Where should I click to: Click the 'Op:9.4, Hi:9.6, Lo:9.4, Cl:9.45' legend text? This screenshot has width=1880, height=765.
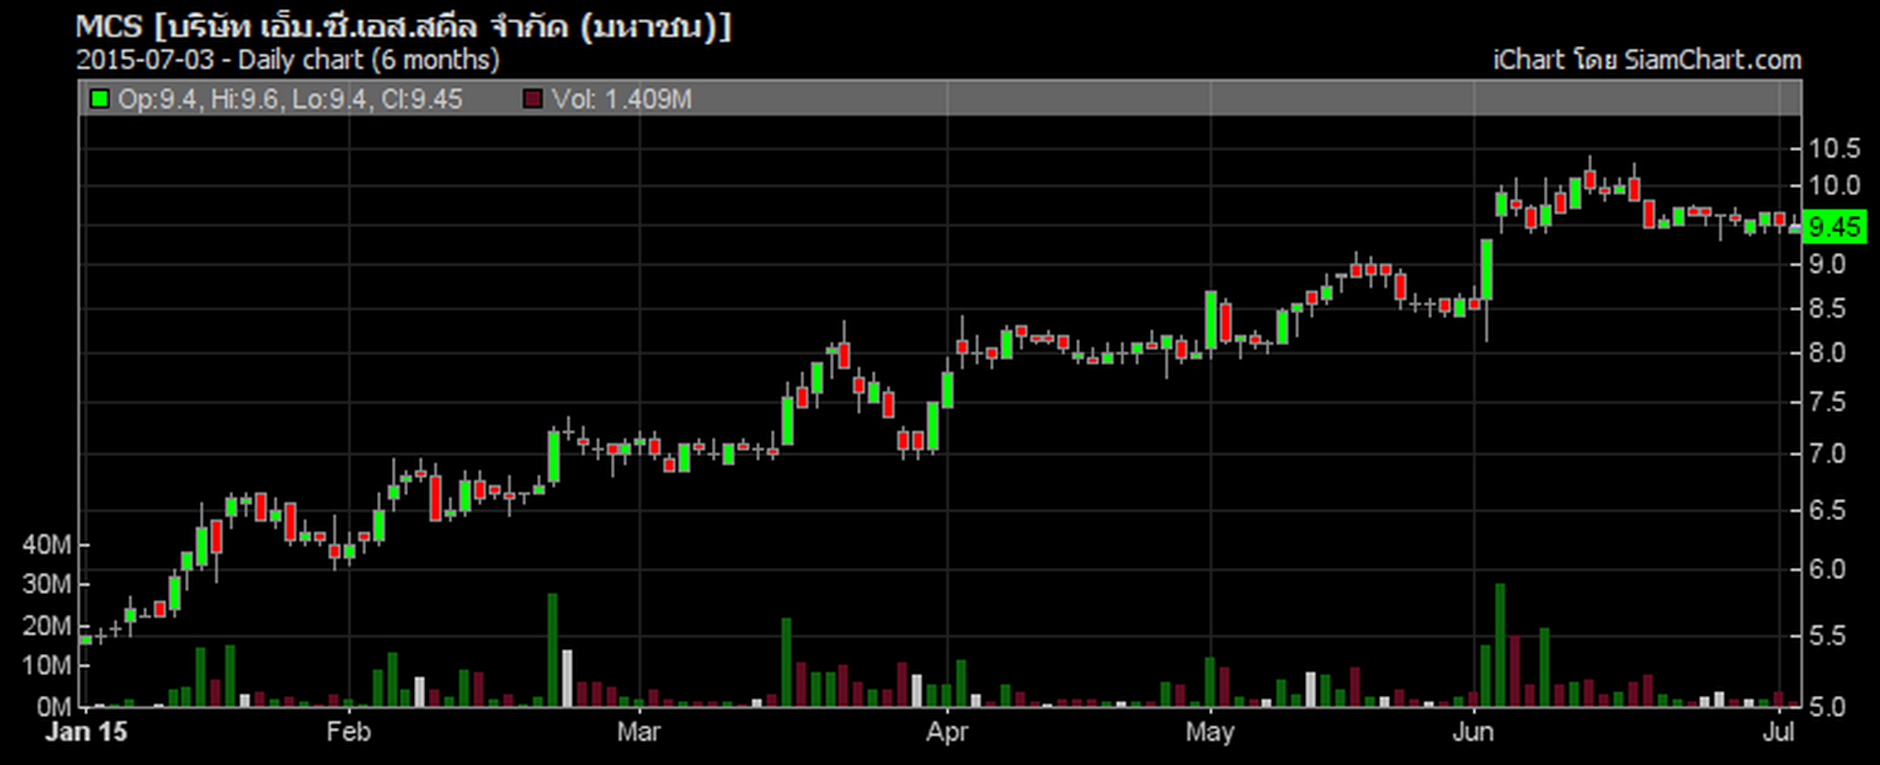290,99
